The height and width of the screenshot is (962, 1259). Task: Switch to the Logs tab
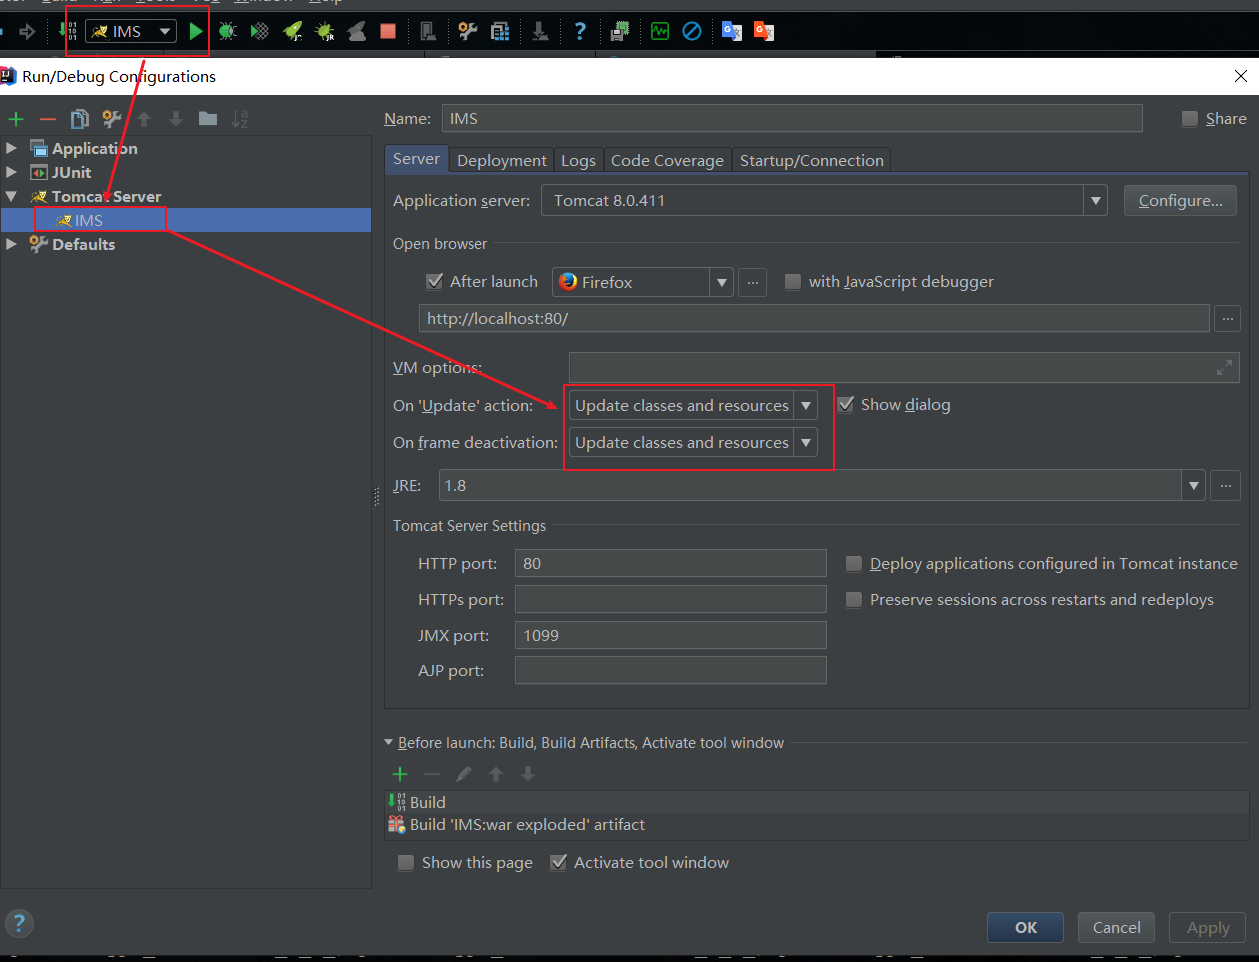[x=578, y=161]
